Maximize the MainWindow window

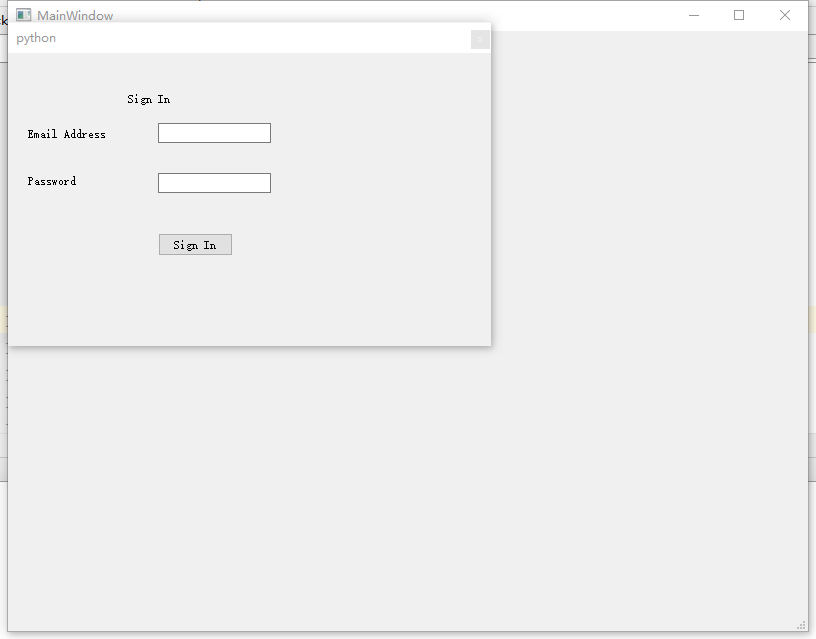click(x=738, y=15)
